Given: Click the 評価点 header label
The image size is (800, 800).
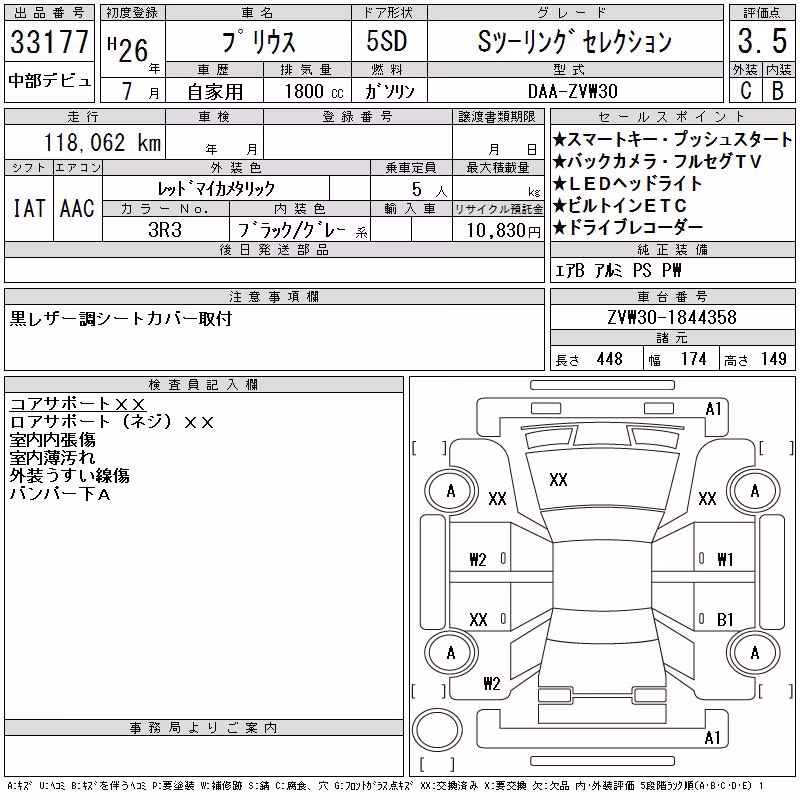Looking at the screenshot, I should pos(762,13).
